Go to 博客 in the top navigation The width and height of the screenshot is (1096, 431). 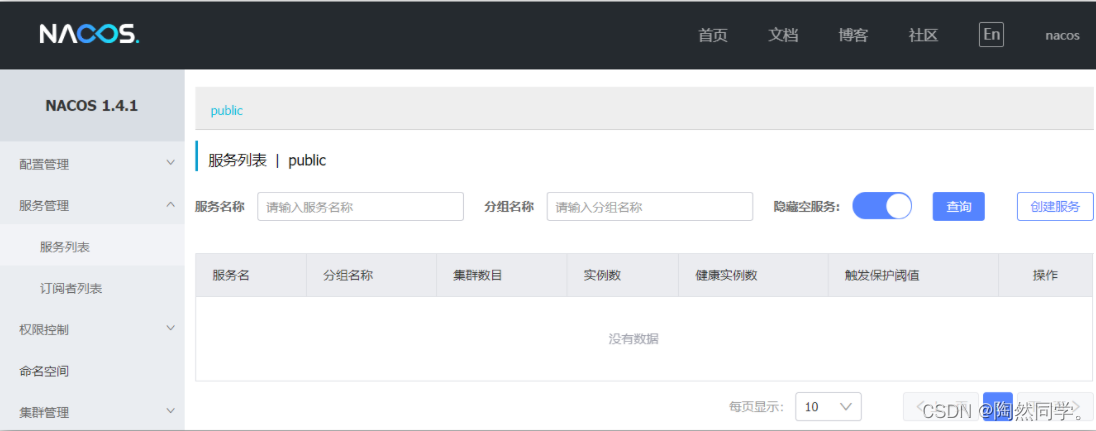pyautogui.click(x=853, y=35)
